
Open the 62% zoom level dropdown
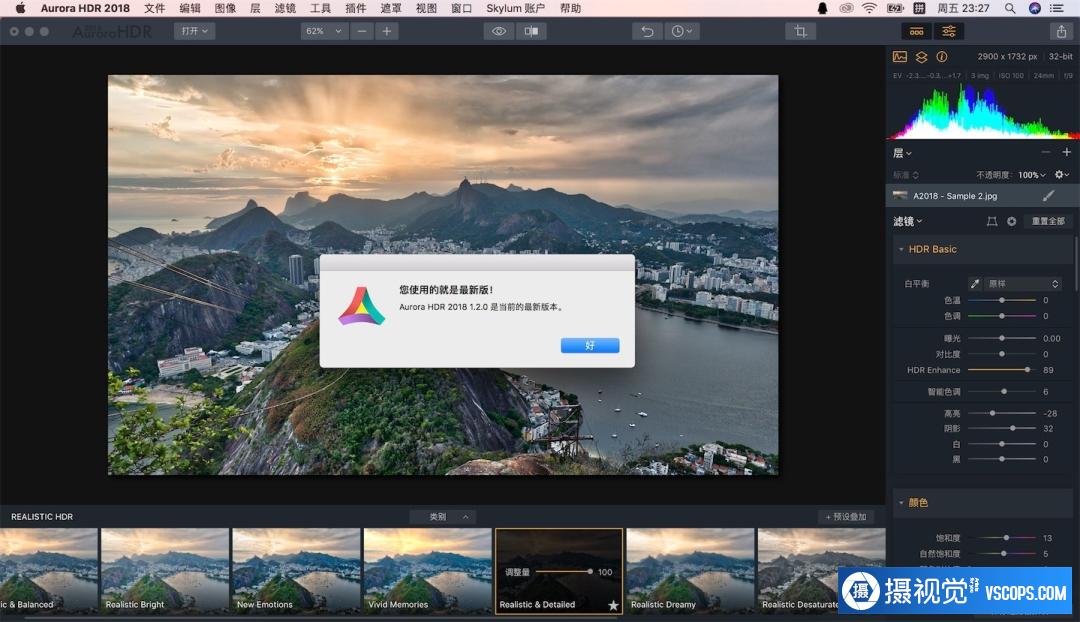coord(324,31)
